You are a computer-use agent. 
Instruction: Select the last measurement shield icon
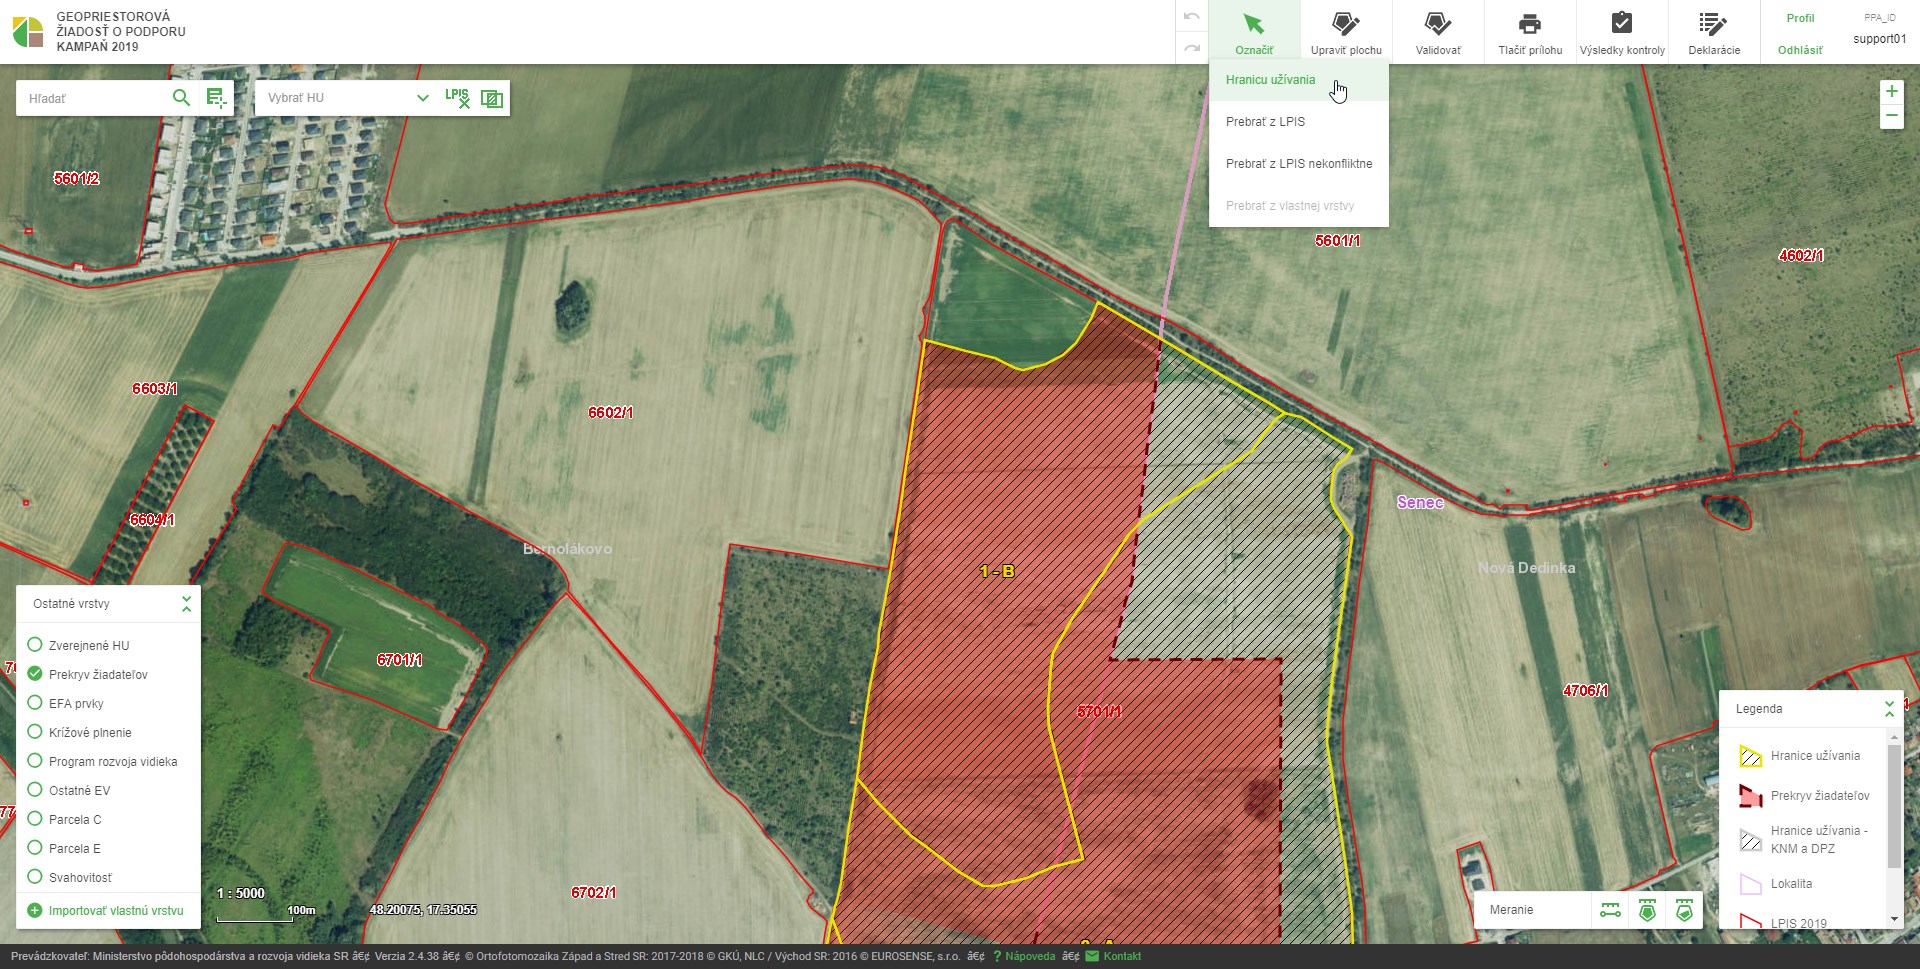1684,910
